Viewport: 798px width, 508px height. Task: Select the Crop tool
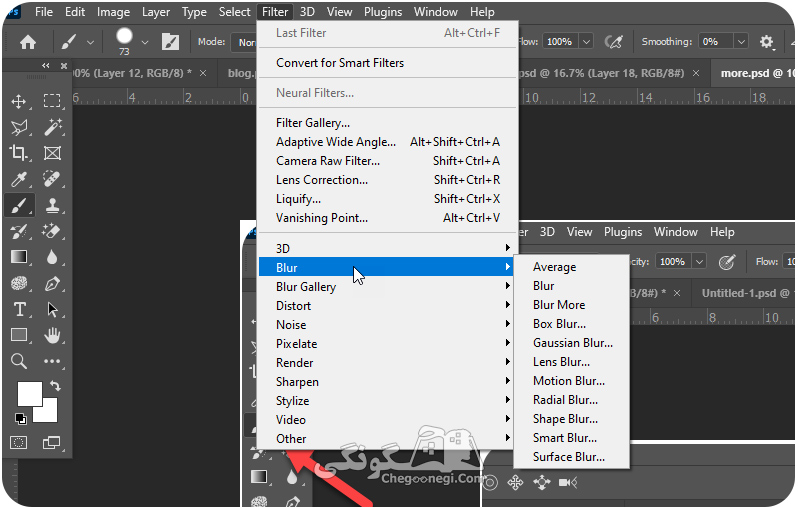[x=19, y=153]
